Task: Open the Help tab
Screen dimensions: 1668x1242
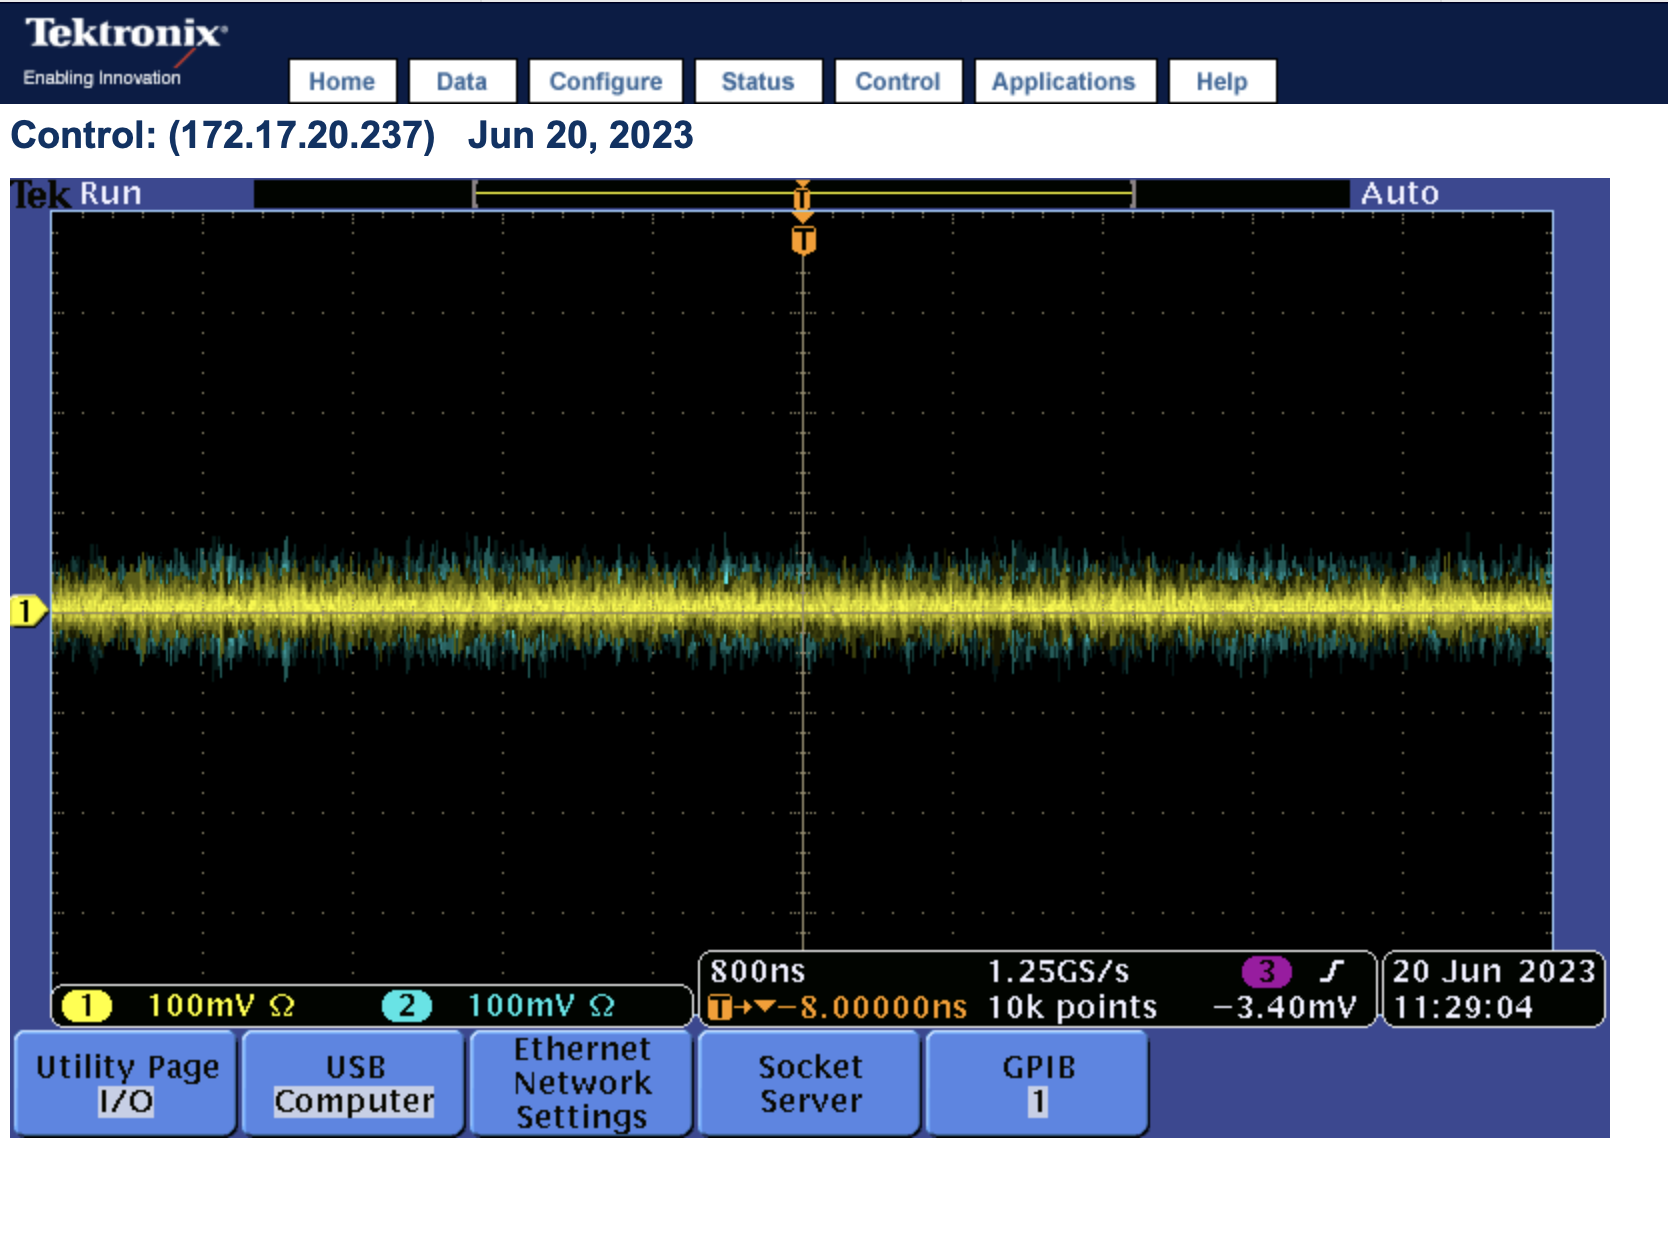Action: click(1221, 81)
